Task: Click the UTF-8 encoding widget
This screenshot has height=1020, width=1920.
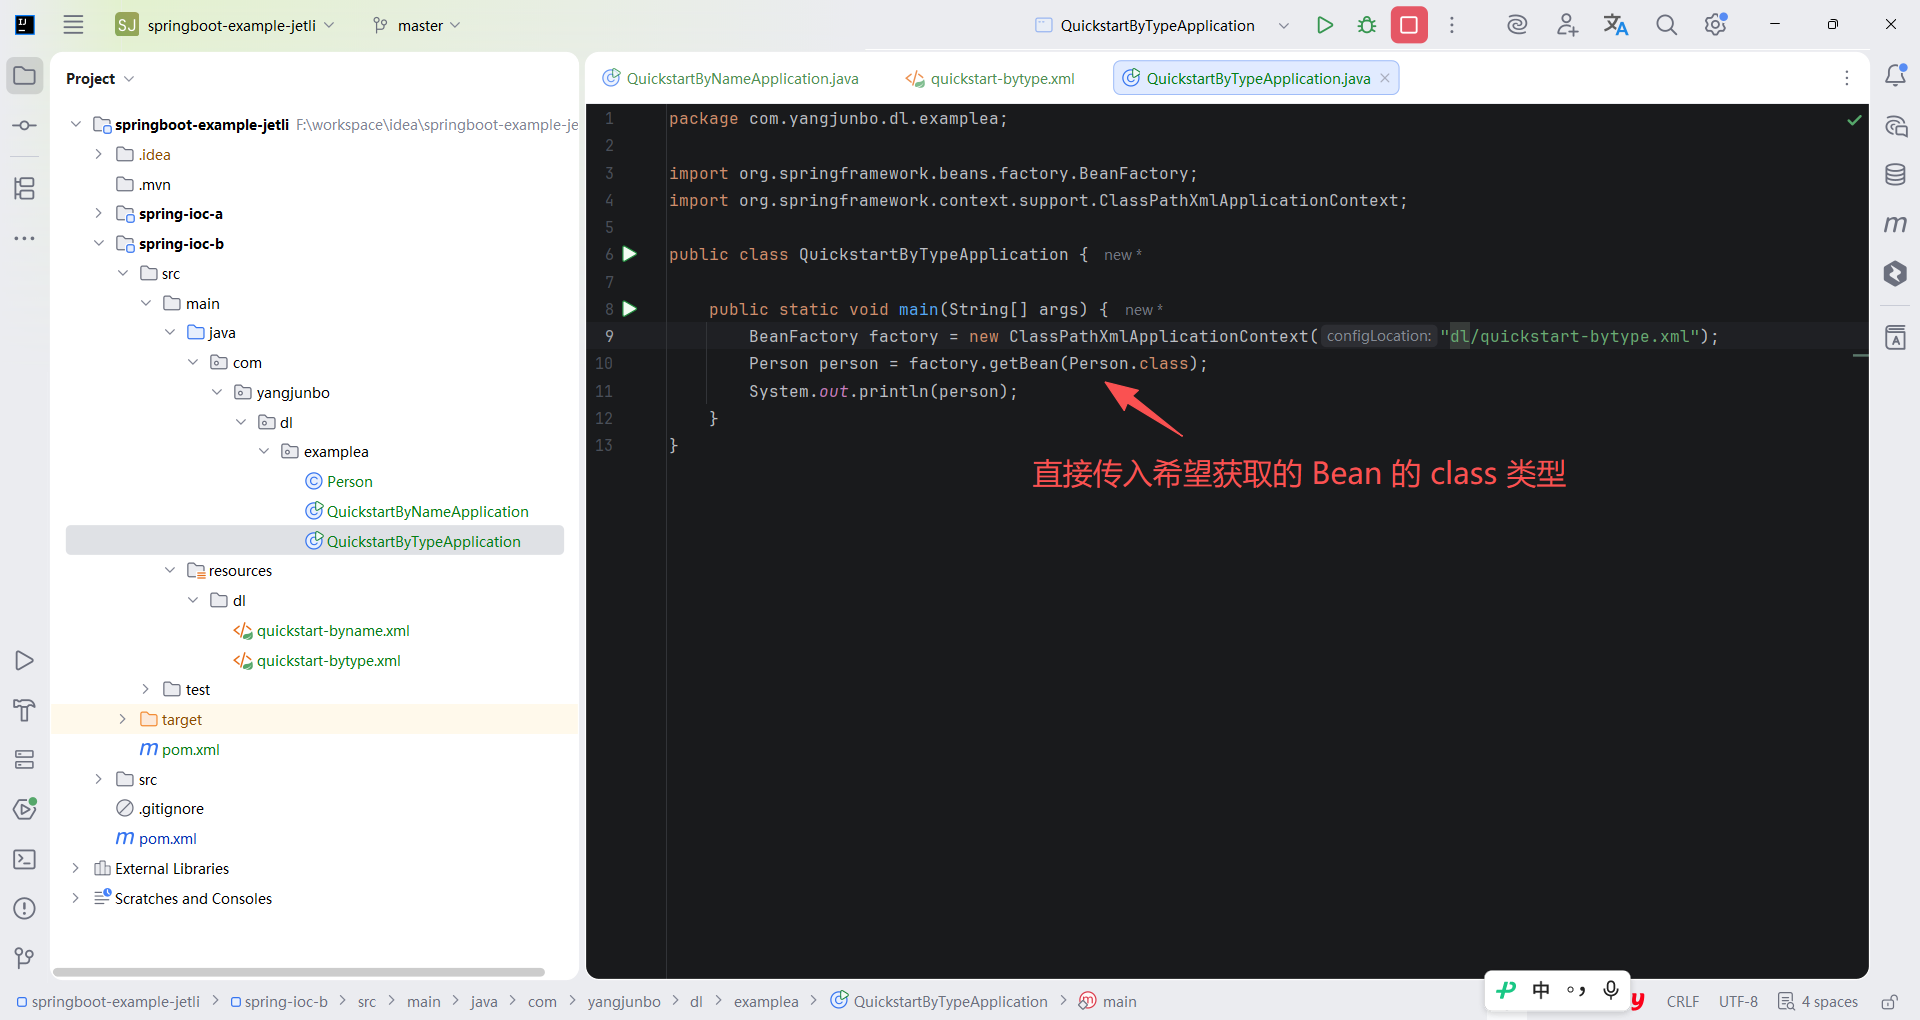Action: point(1738,1002)
